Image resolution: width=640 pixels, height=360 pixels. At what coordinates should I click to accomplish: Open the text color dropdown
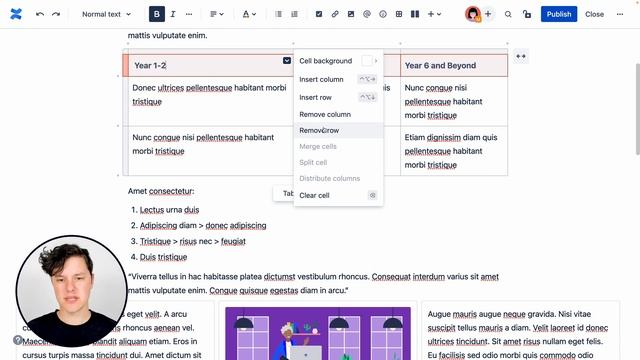(x=249, y=14)
